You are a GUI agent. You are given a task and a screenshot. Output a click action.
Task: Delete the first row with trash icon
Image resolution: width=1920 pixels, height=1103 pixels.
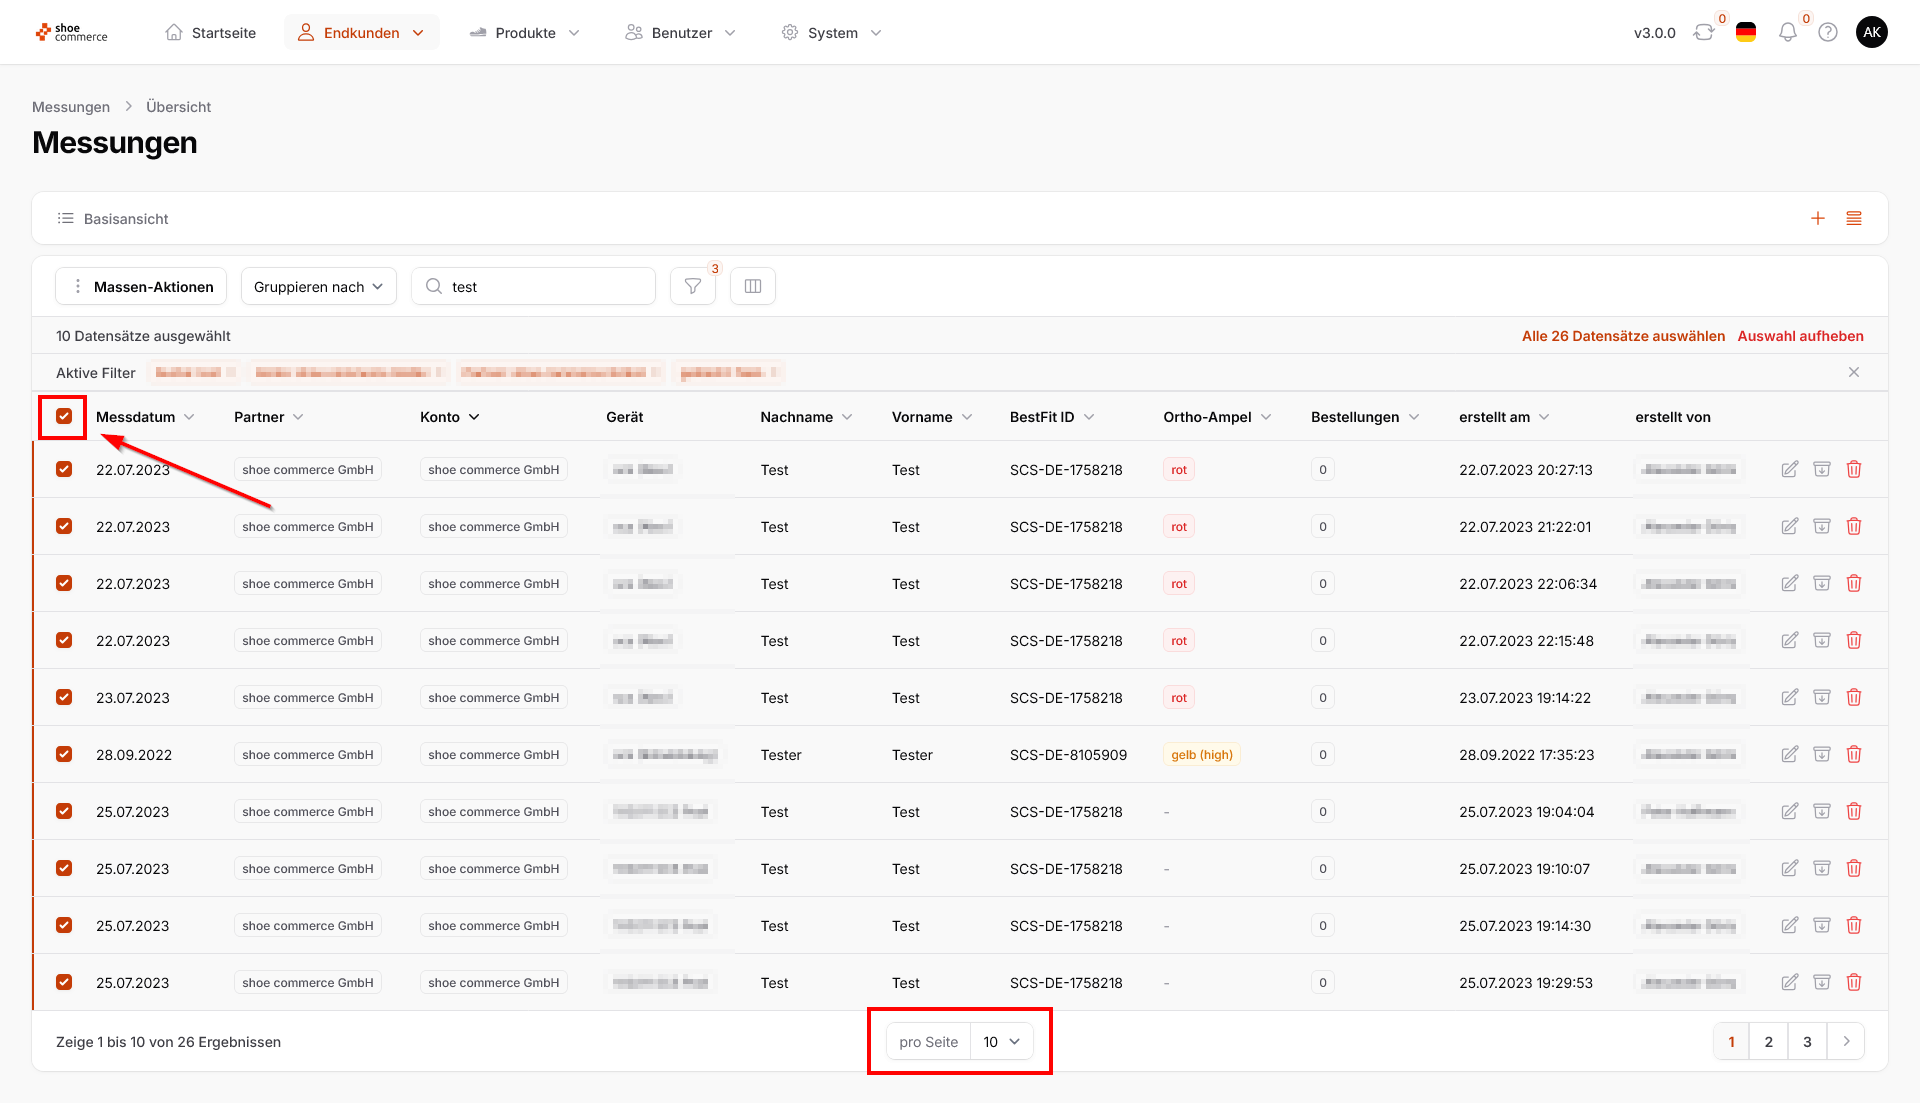(1854, 469)
